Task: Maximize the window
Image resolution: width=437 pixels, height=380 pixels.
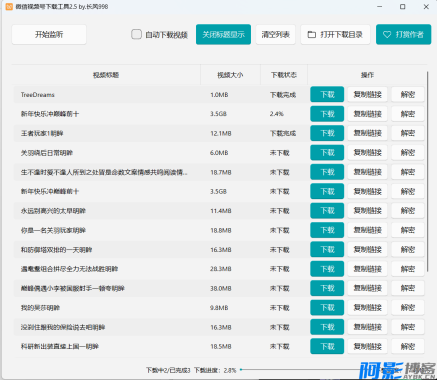Action: [x=403, y=7]
